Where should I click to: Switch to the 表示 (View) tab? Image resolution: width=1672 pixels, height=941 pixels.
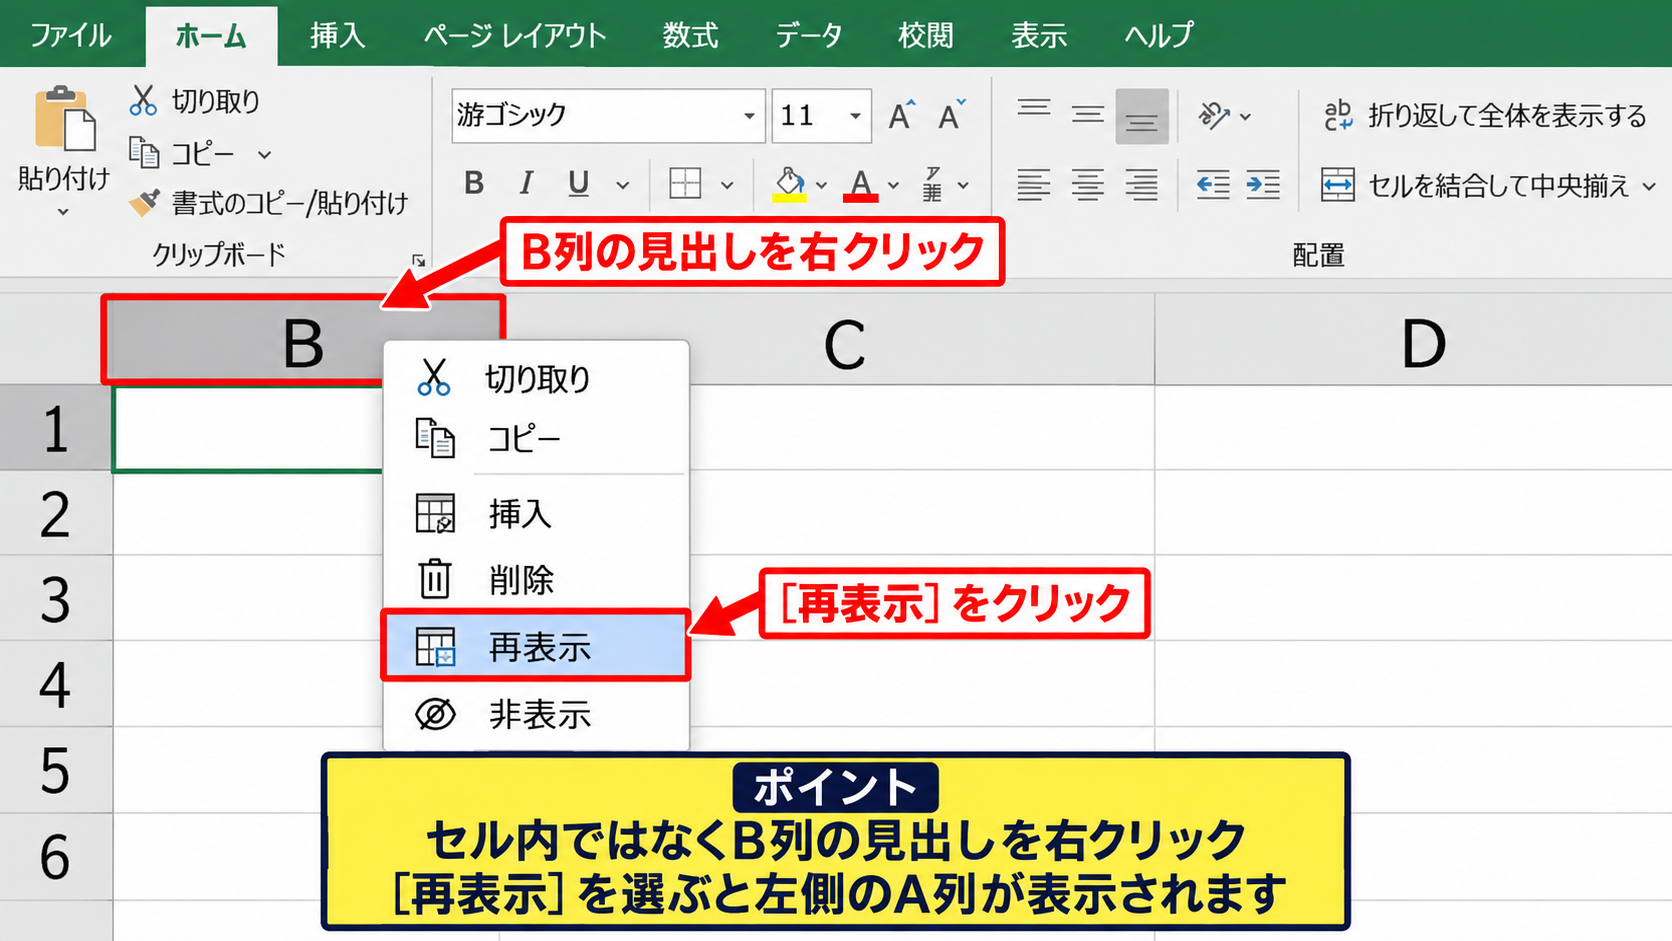(1039, 35)
